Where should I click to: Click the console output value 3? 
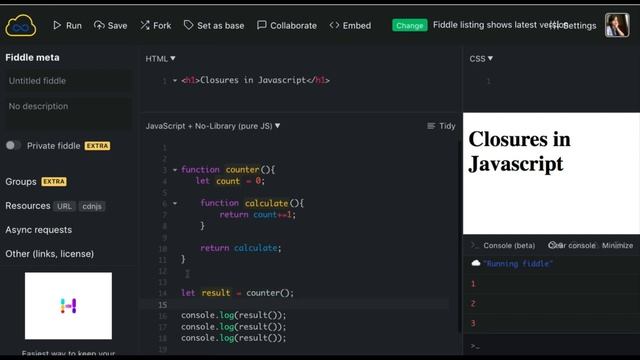pyautogui.click(x=473, y=323)
